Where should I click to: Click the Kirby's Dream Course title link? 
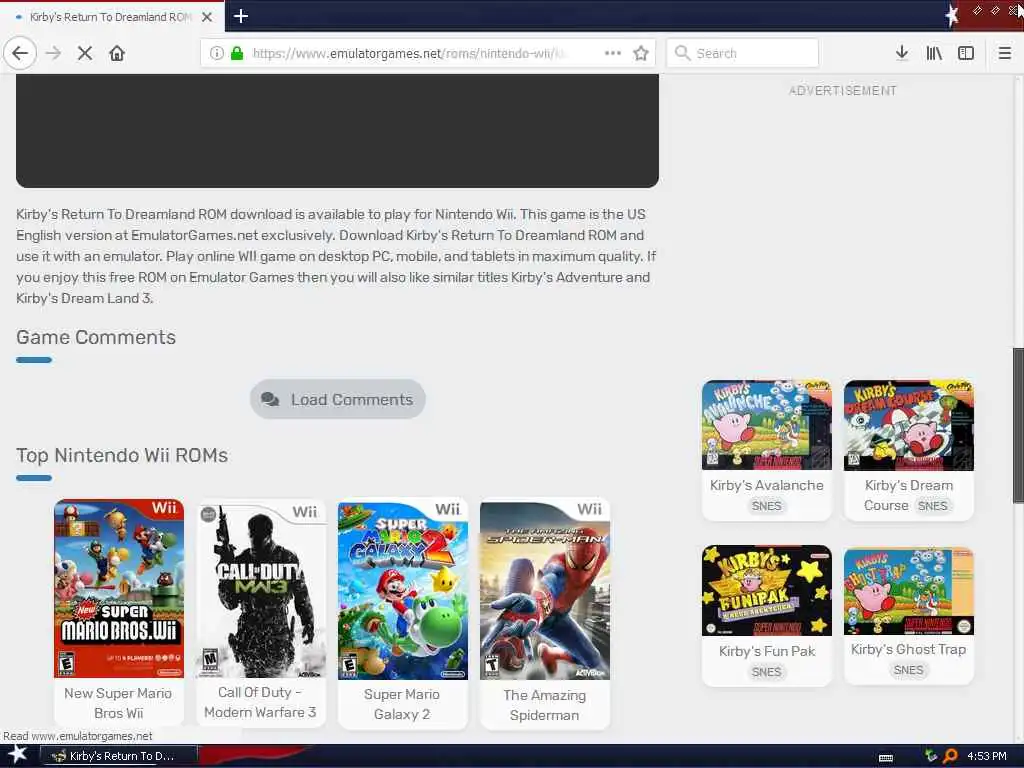[908, 495]
